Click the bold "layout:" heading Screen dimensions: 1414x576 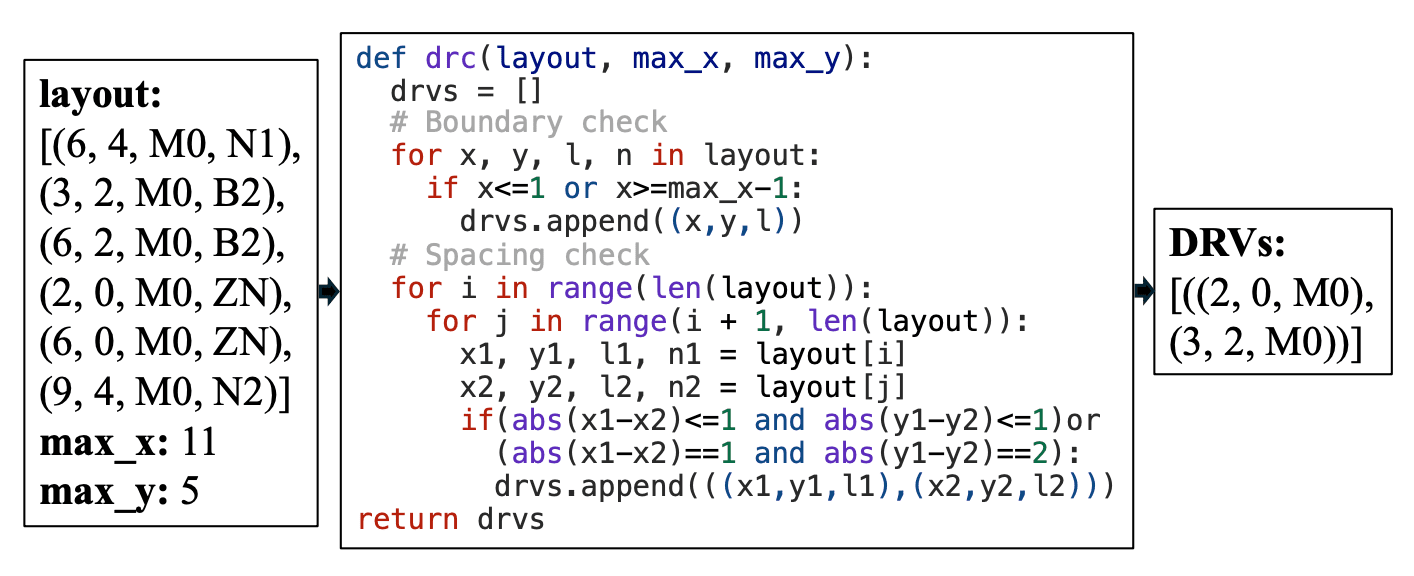click(100, 96)
